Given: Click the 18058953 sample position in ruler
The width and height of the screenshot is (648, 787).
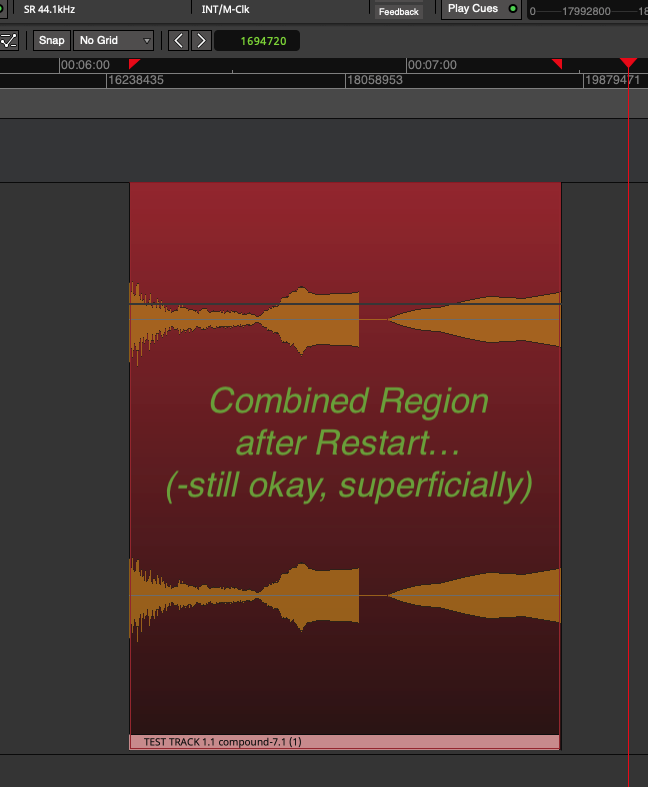Looking at the screenshot, I should (x=374, y=80).
